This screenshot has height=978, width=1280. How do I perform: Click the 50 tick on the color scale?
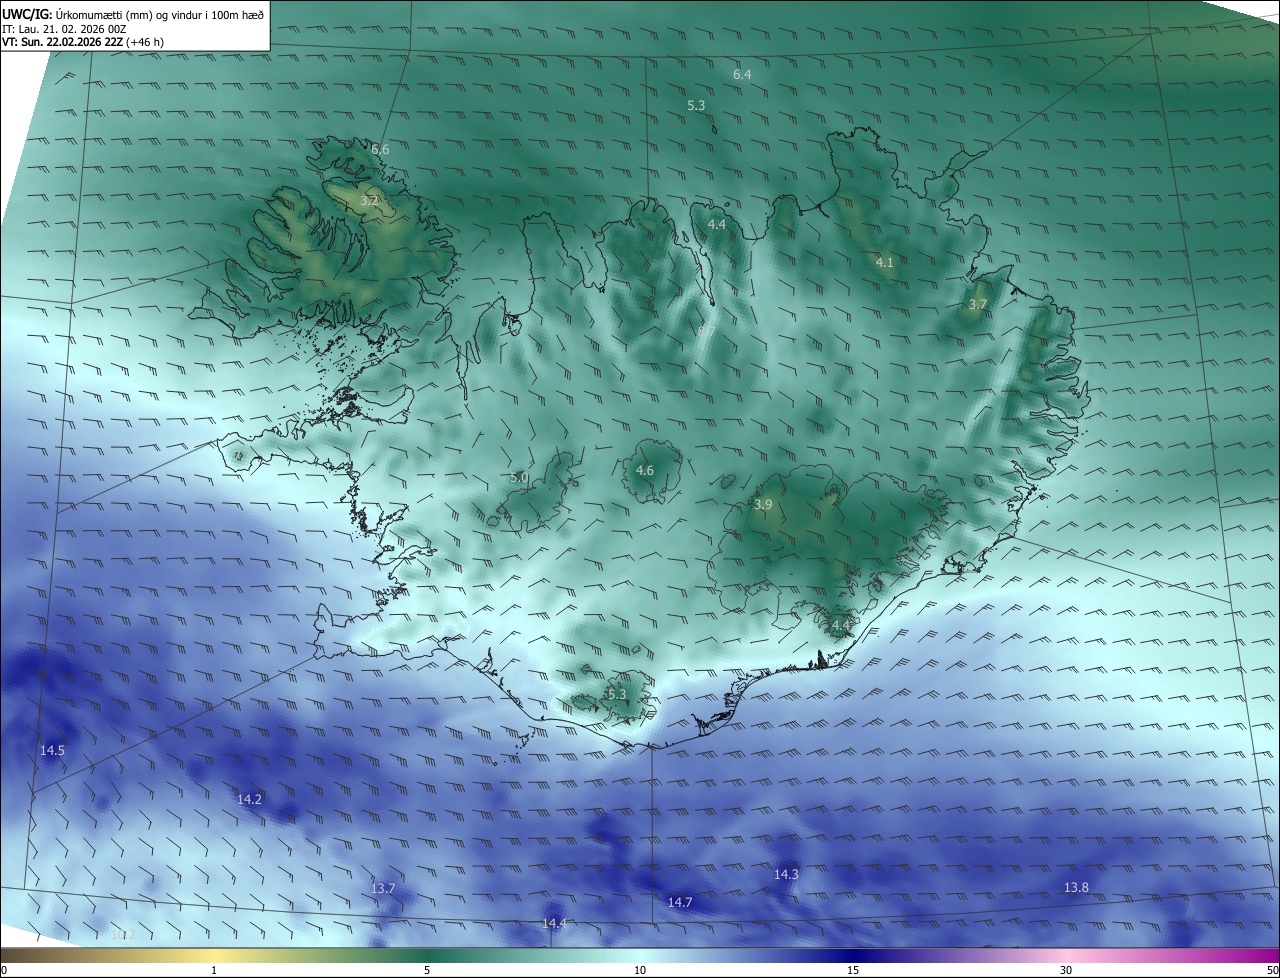1272,970
